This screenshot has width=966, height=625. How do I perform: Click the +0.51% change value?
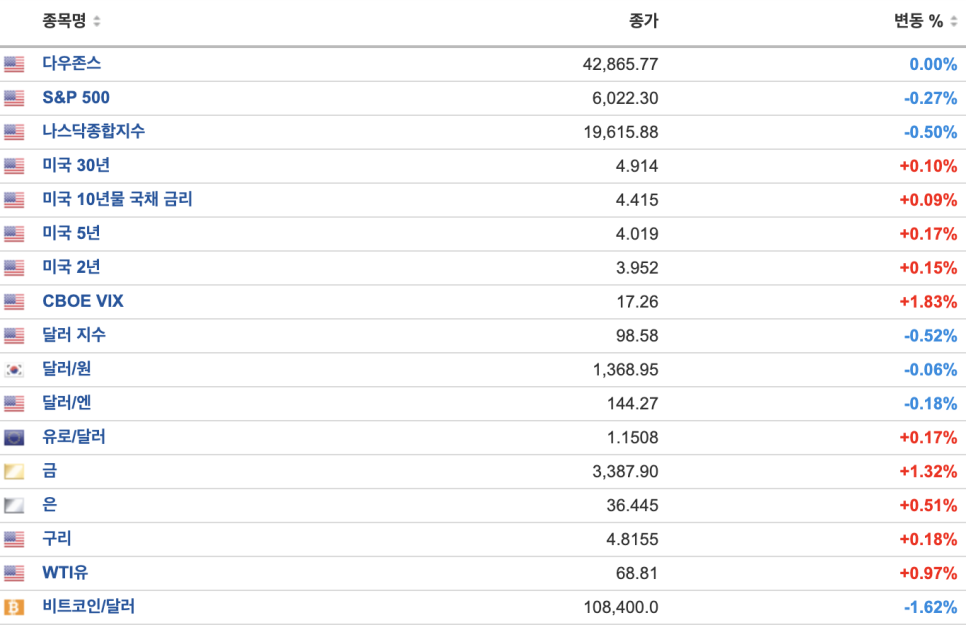point(928,505)
